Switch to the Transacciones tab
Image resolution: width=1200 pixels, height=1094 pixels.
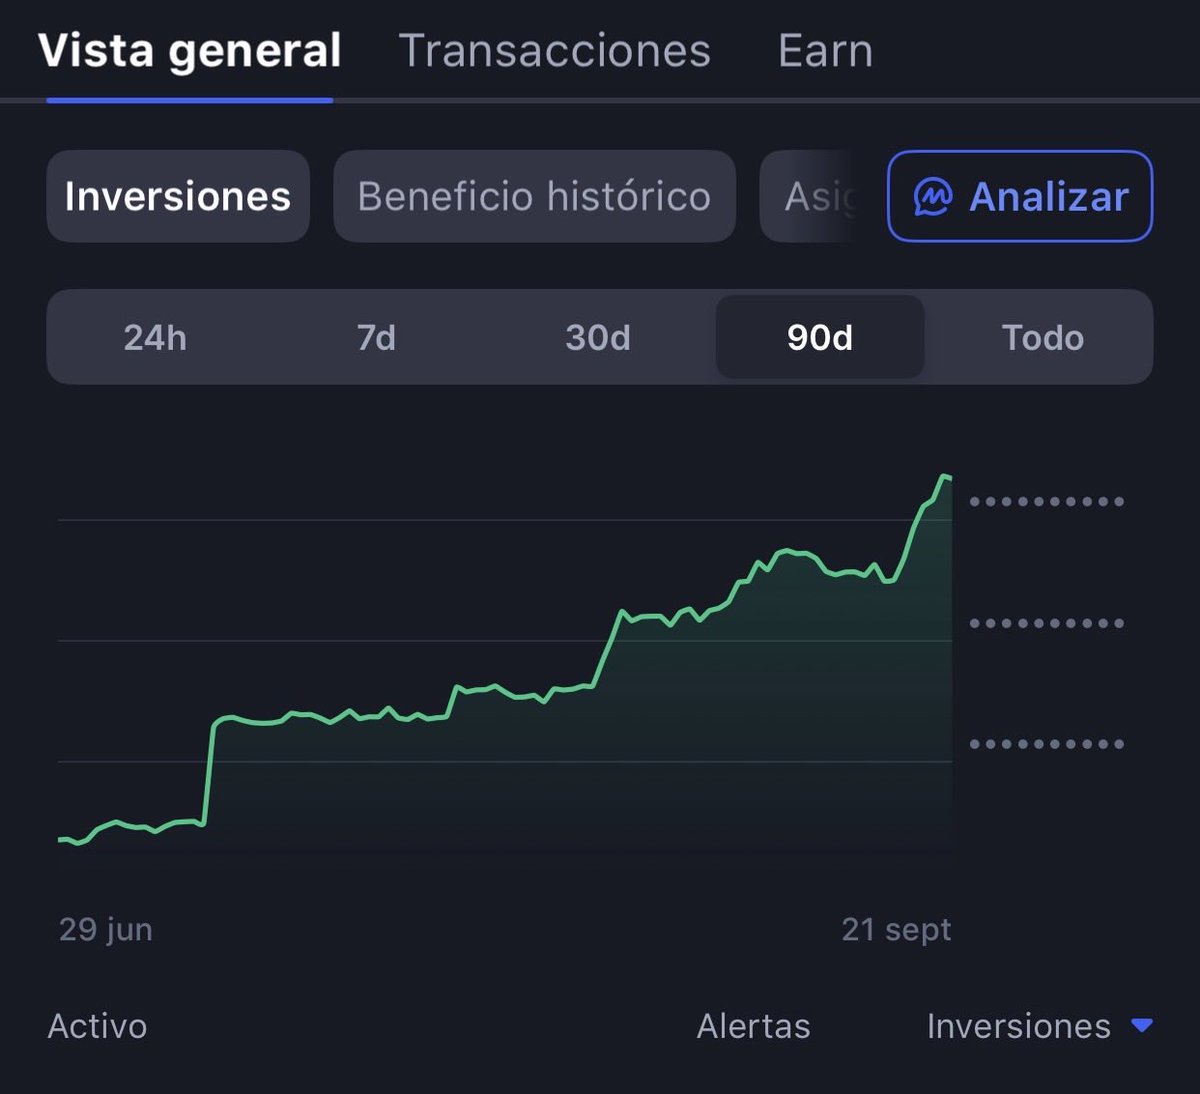pos(555,50)
